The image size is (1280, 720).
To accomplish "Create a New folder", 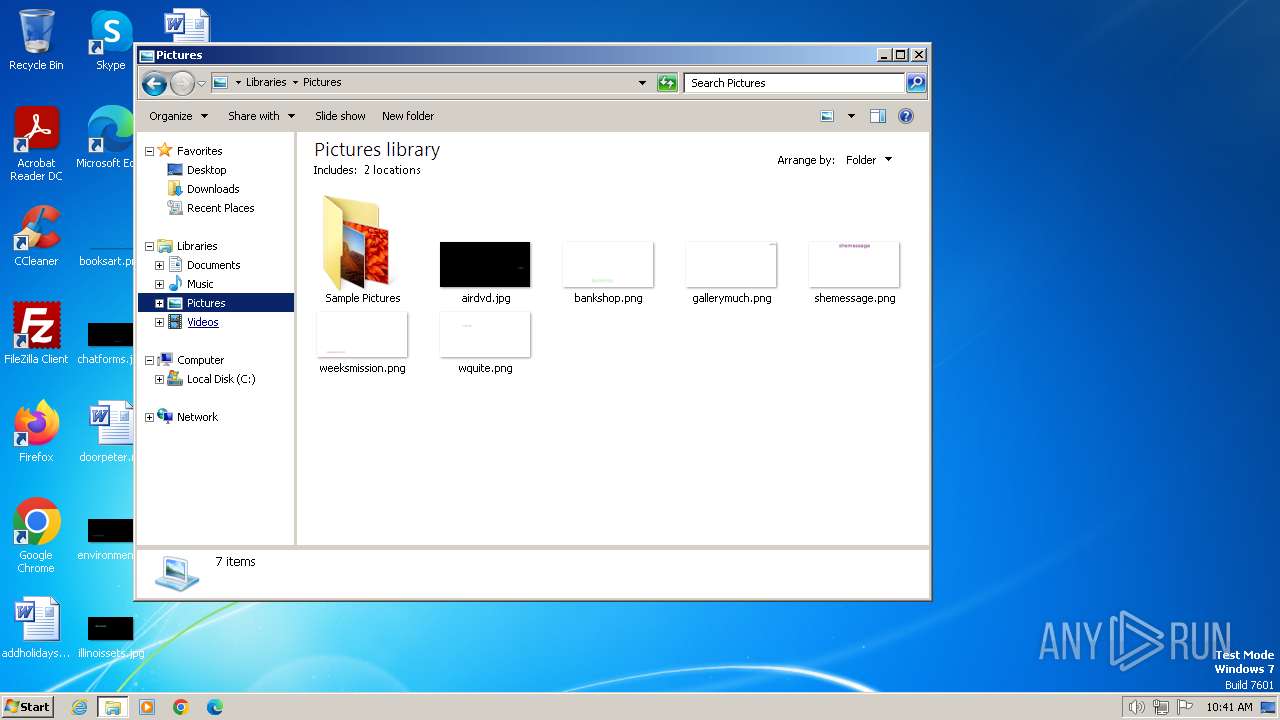I will pos(408,116).
